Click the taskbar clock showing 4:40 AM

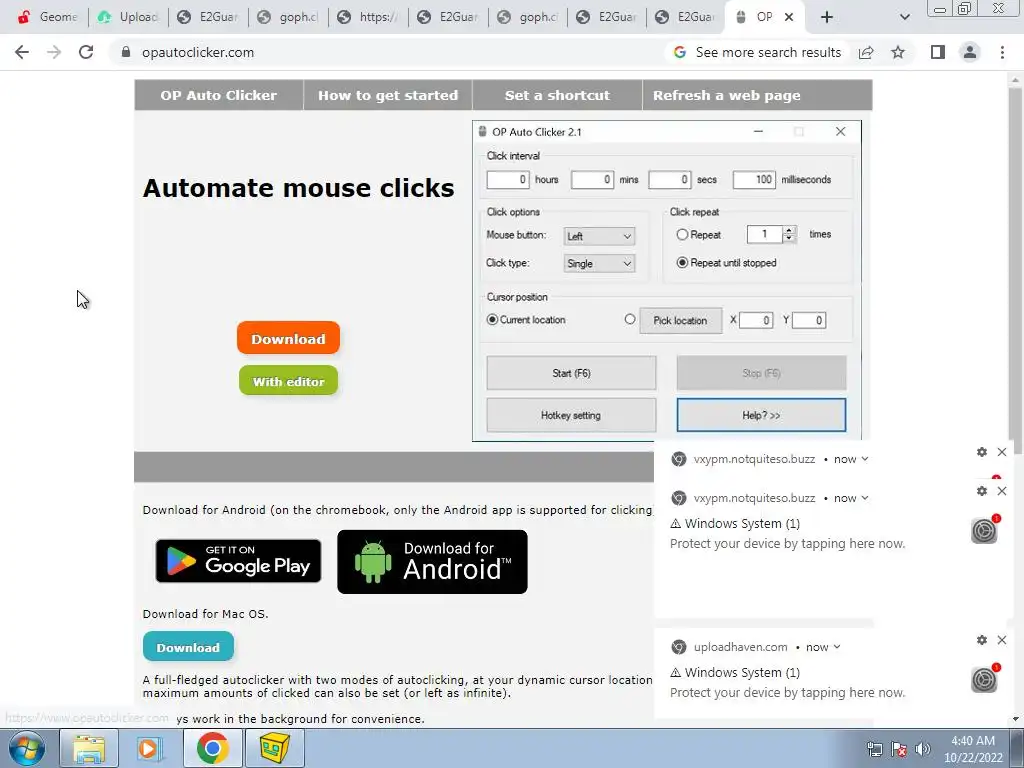tap(973, 749)
